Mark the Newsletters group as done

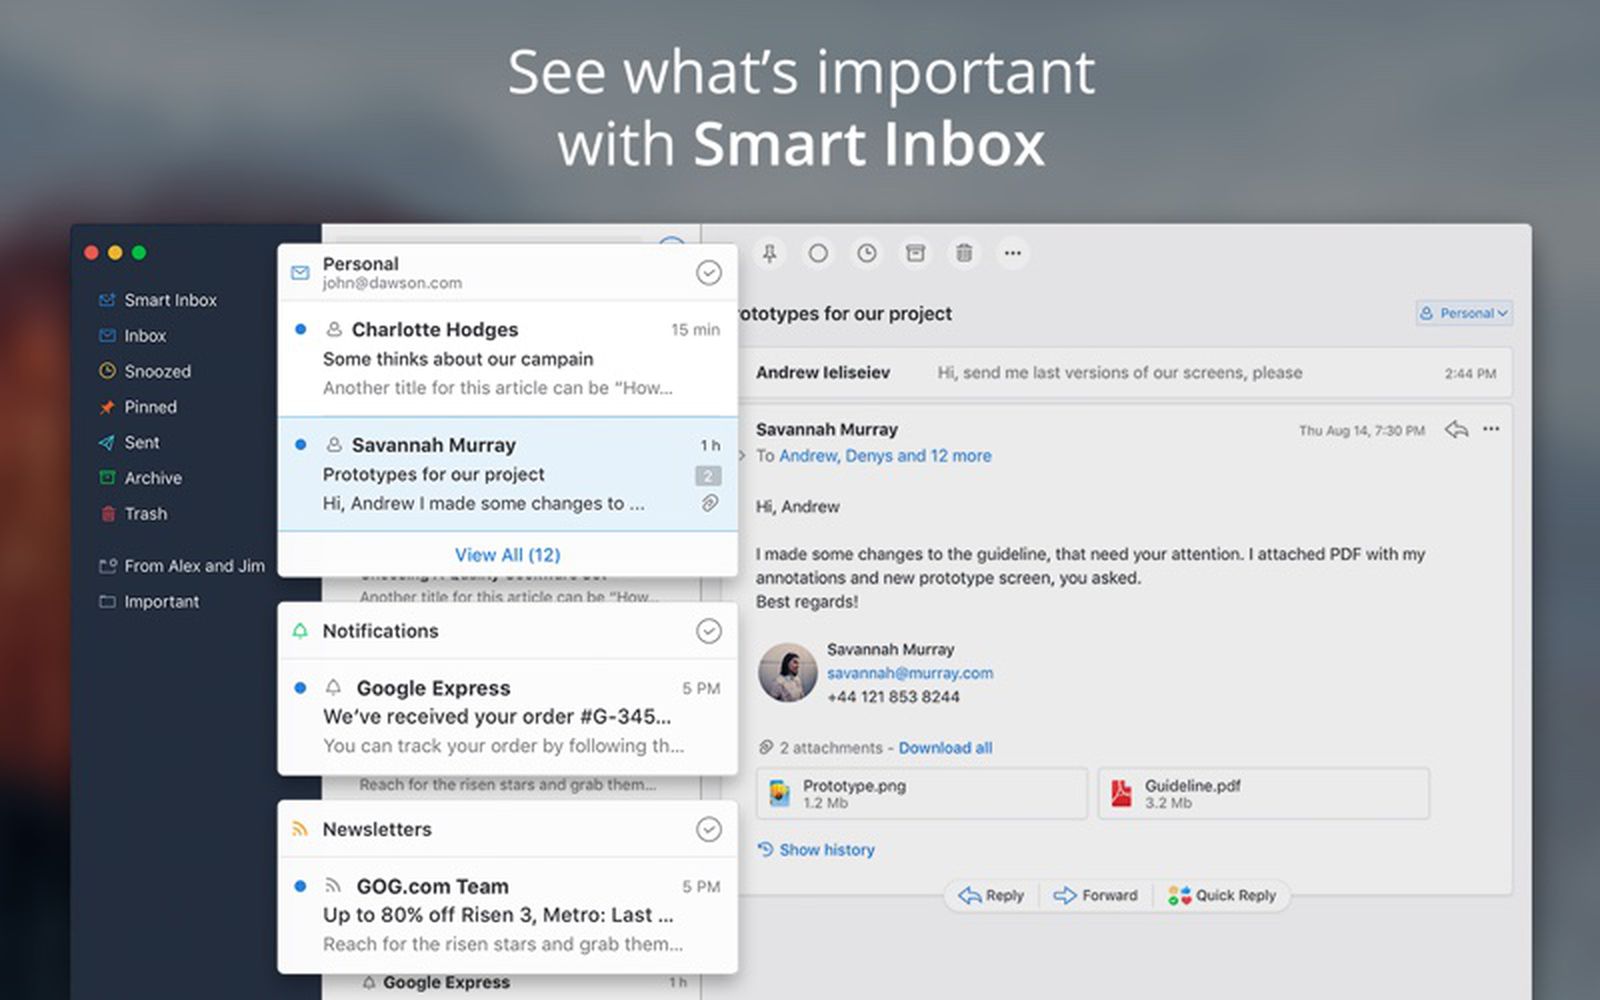[708, 829]
